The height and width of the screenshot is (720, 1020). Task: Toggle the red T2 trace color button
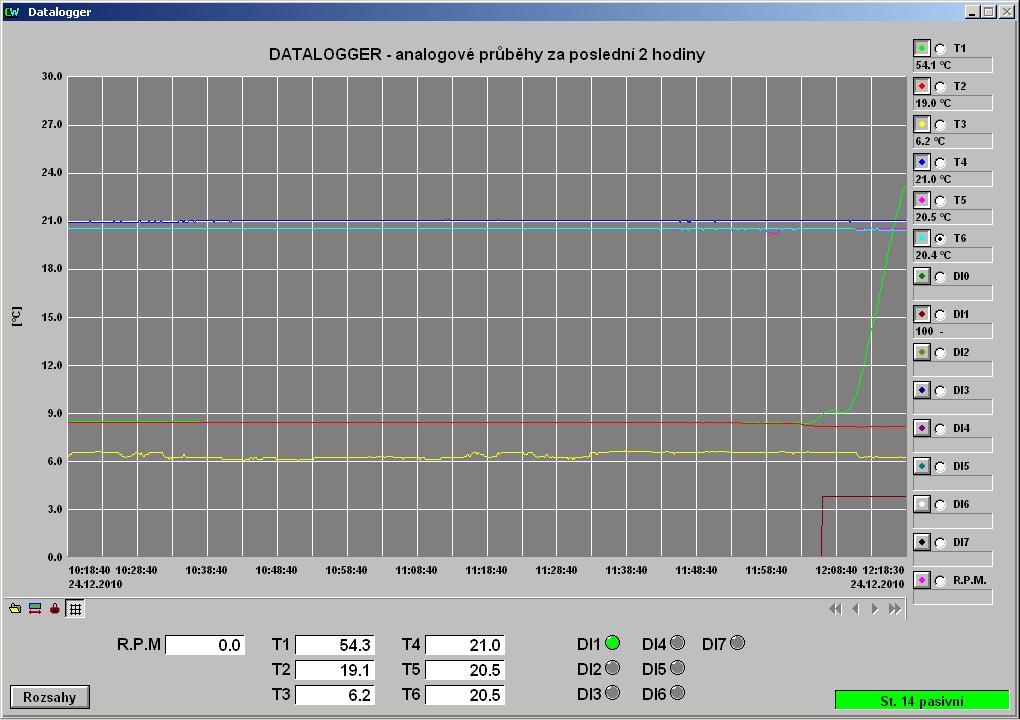pyautogui.click(x=922, y=87)
